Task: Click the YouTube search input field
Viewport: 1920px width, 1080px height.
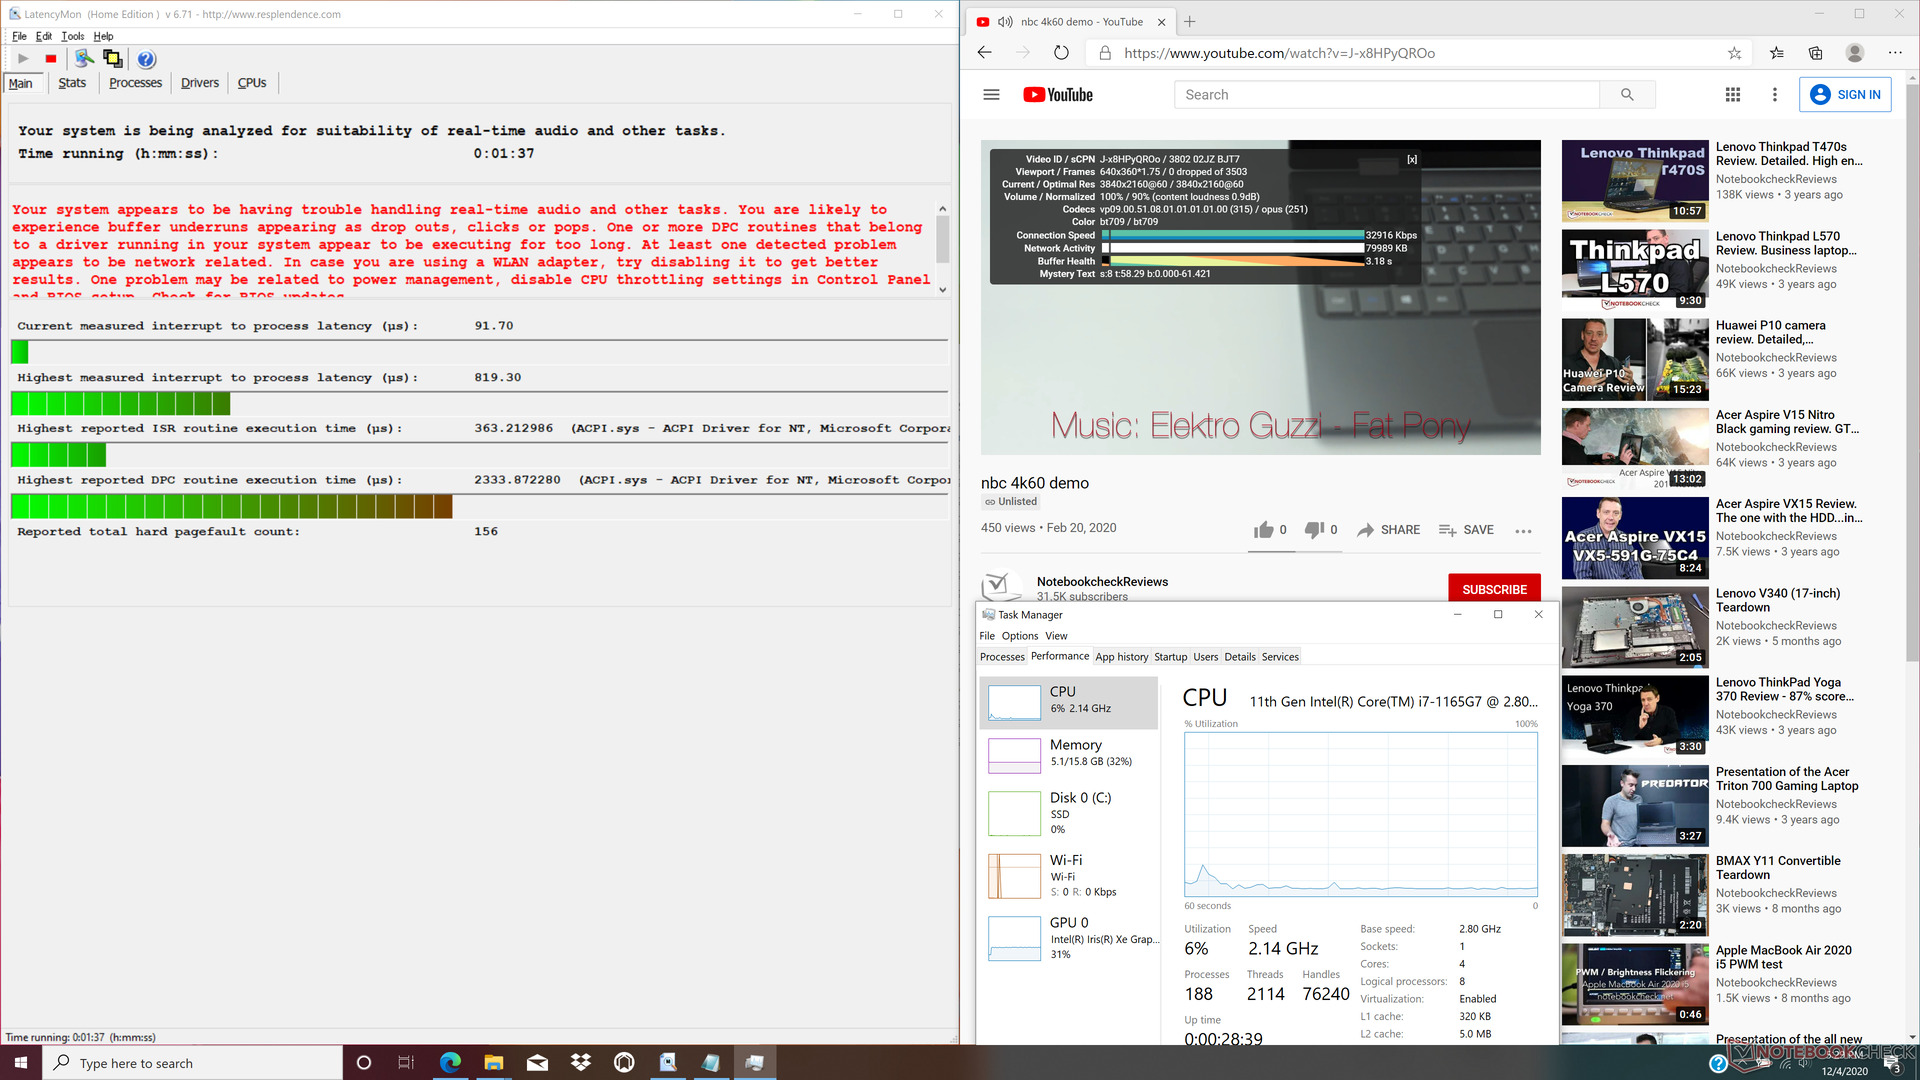Action: (1387, 94)
